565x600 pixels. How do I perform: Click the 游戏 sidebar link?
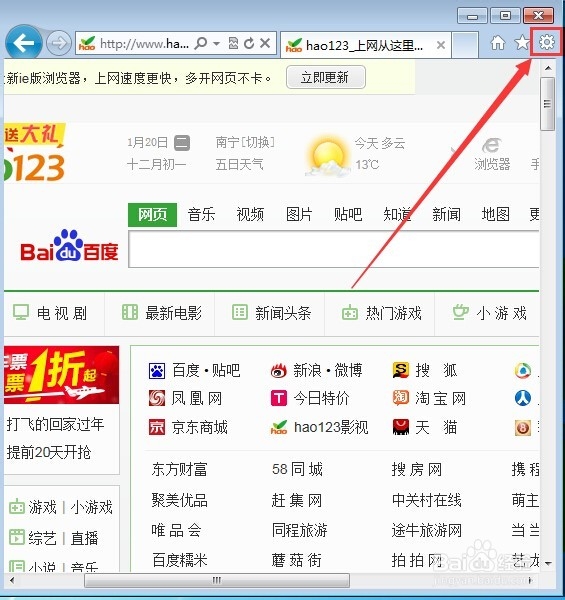point(42,508)
